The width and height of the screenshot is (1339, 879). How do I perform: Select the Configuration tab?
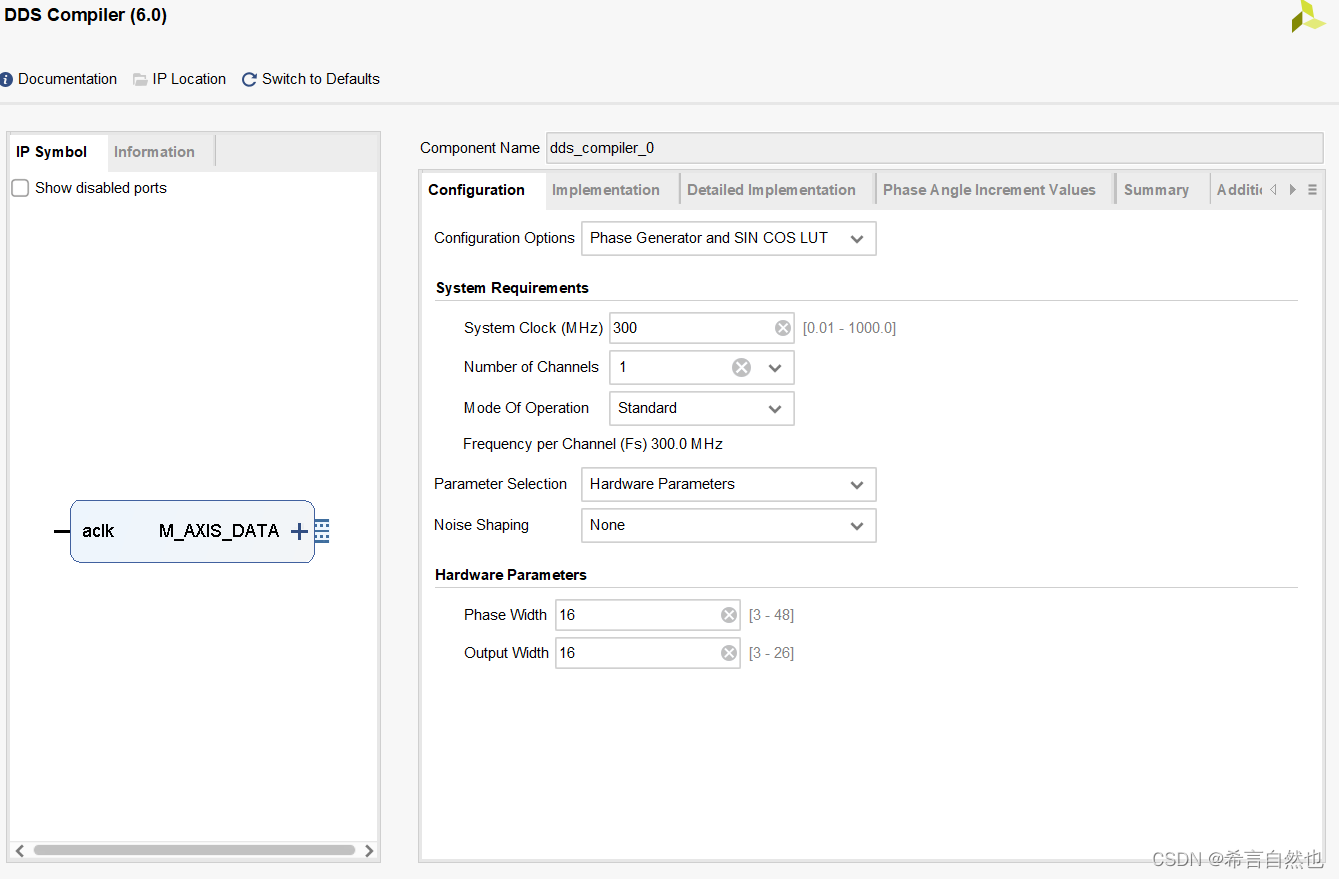coord(477,190)
